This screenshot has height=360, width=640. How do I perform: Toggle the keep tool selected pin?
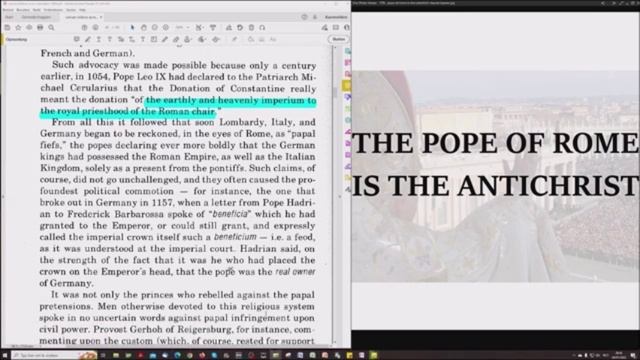tap(234, 39)
